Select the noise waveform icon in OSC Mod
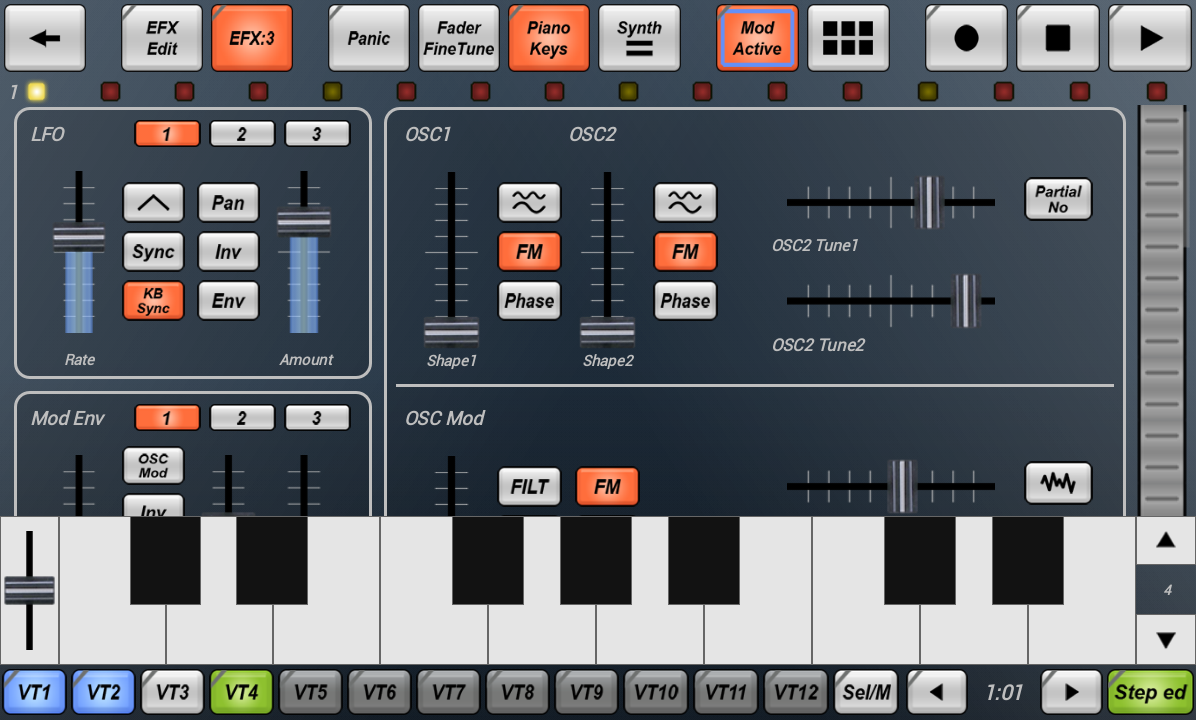Screen dimensions: 1196x720 coord(1057,483)
